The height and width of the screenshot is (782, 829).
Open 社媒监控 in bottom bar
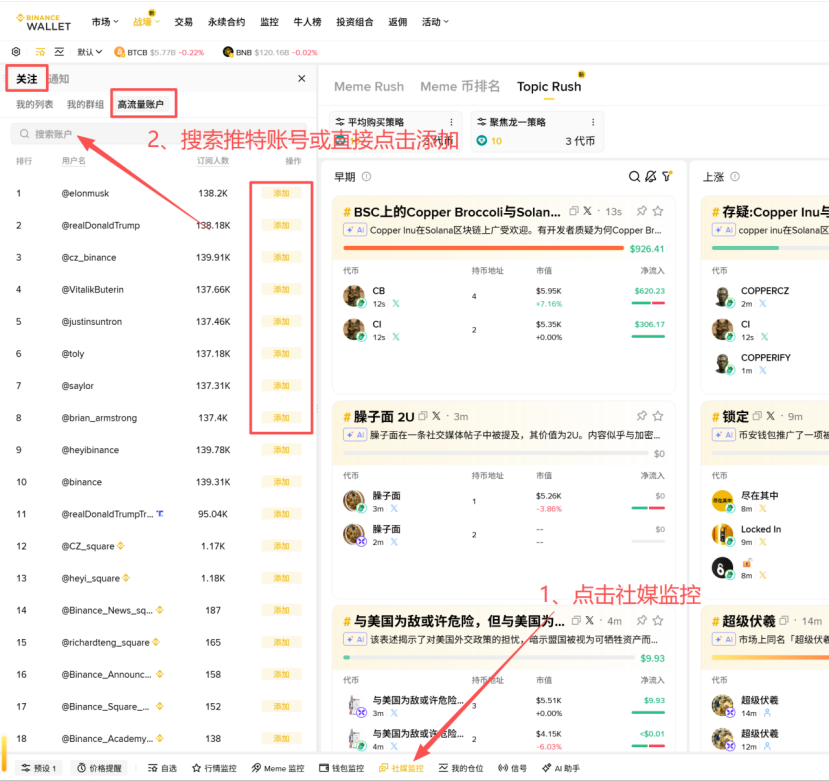coord(401,768)
